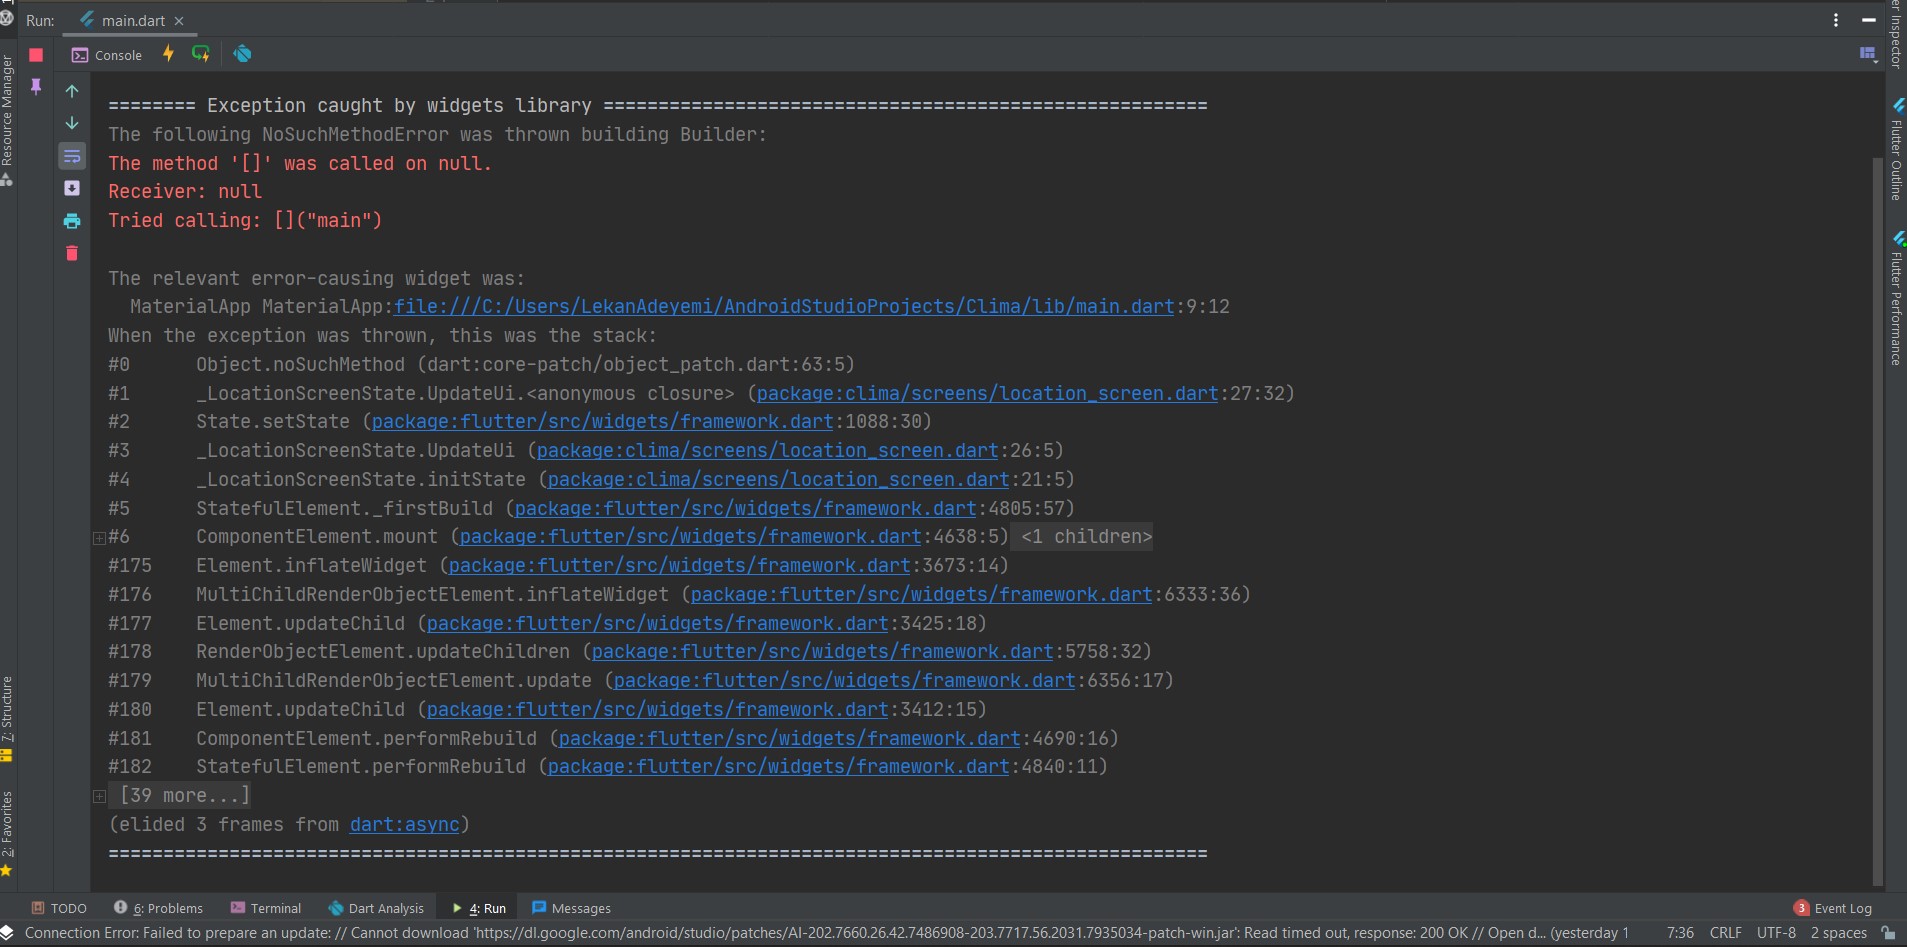Trigger Flutter Hot Restart icon
Image resolution: width=1907 pixels, height=947 pixels.
coord(201,54)
